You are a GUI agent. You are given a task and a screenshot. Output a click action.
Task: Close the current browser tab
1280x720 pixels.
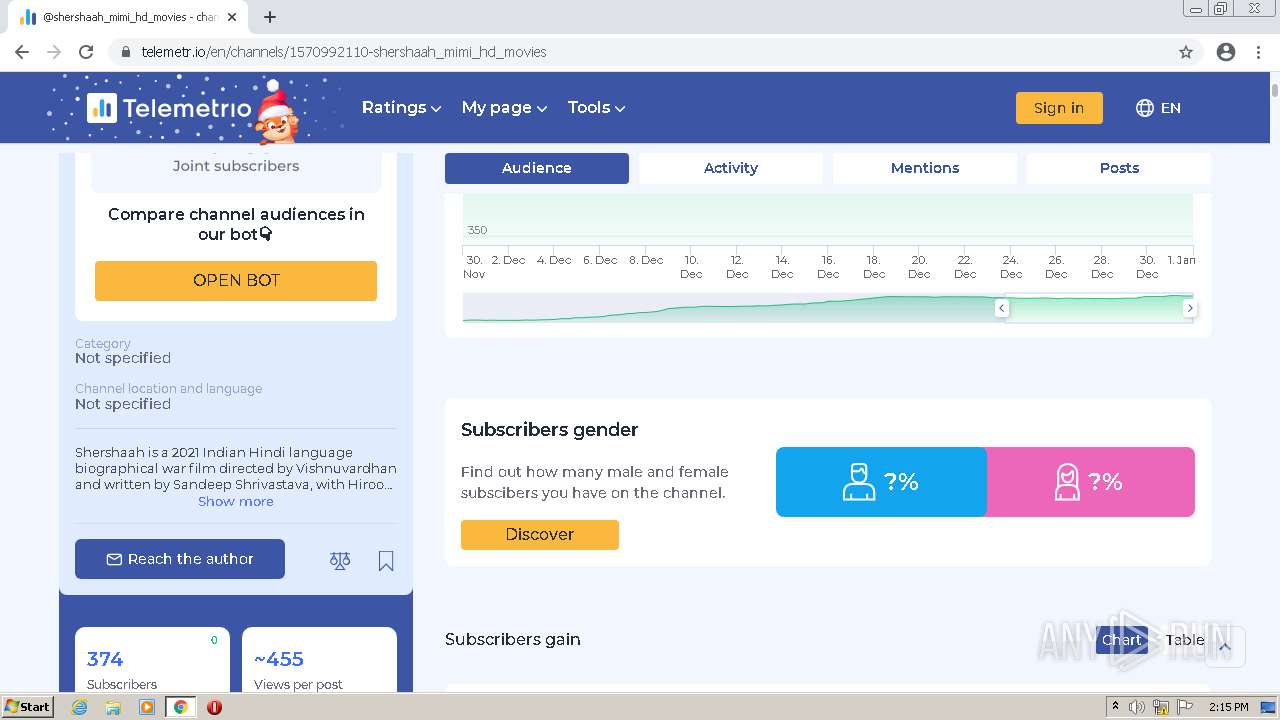(x=232, y=17)
